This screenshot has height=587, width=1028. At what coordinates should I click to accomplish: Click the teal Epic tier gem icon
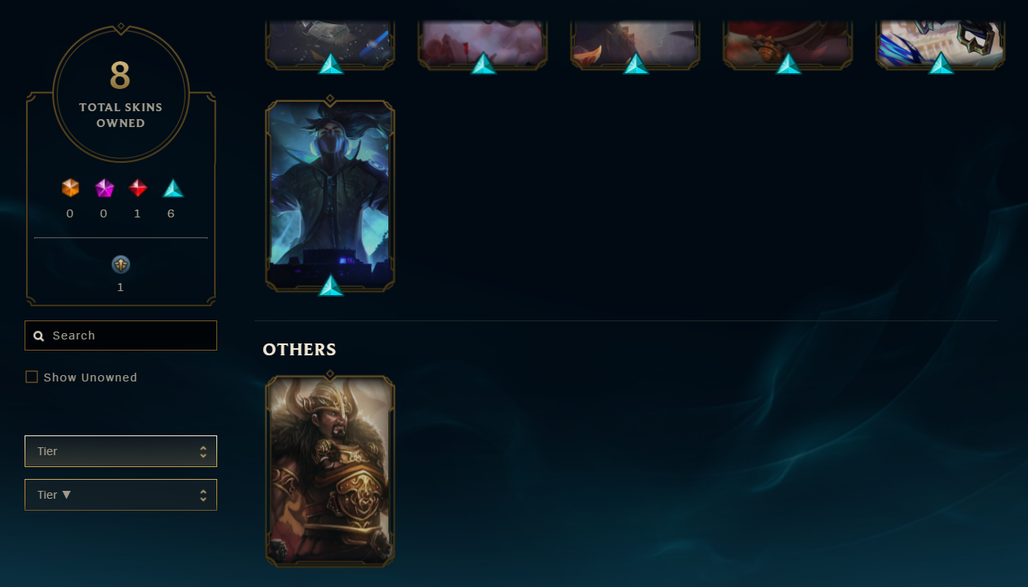(173, 188)
